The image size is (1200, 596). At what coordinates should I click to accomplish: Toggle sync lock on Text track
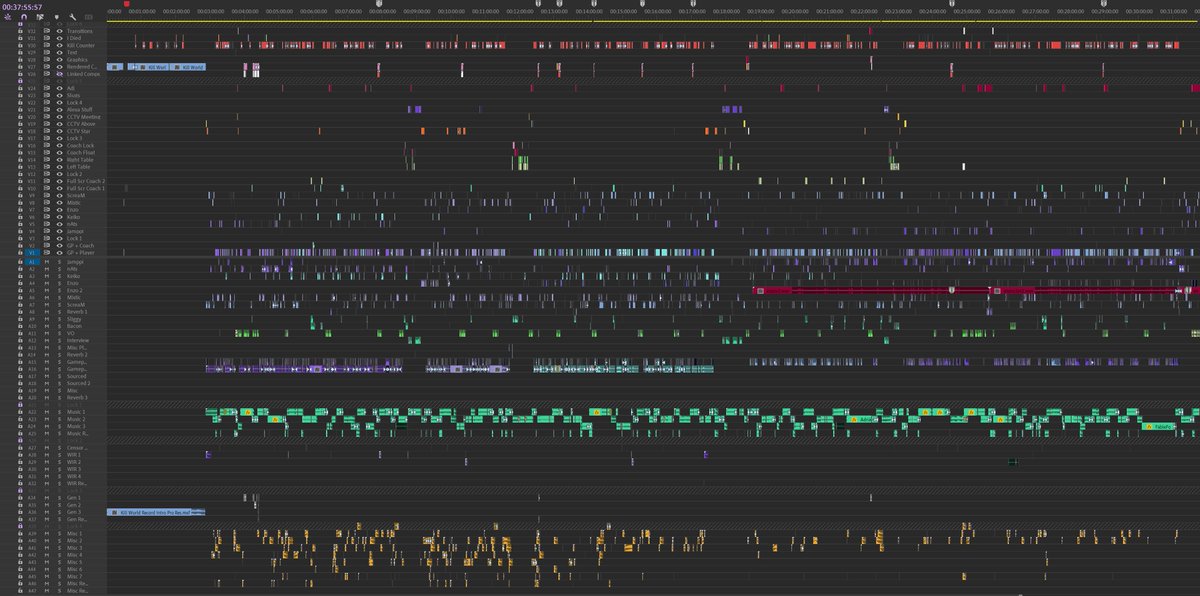(46, 52)
